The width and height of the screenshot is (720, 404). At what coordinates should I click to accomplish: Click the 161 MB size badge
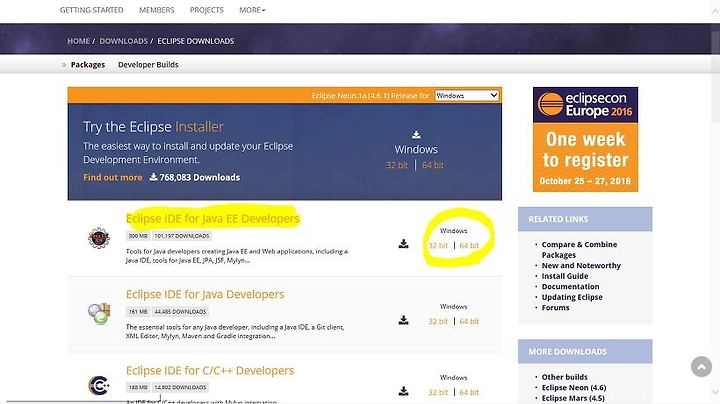click(x=138, y=312)
